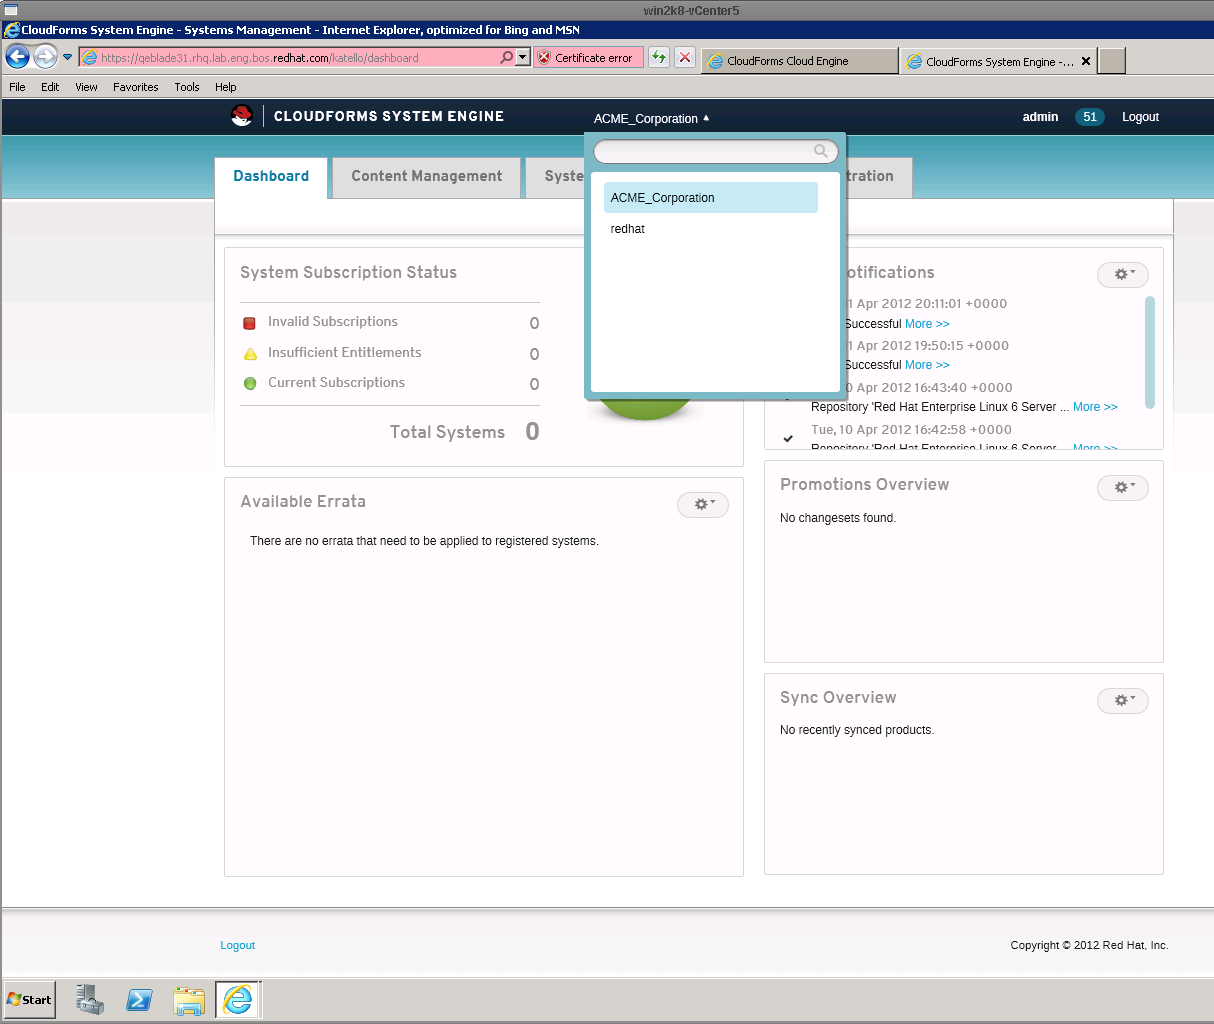Image resolution: width=1214 pixels, height=1024 pixels.
Task: Click the notifications count badge 51
Action: coord(1089,117)
